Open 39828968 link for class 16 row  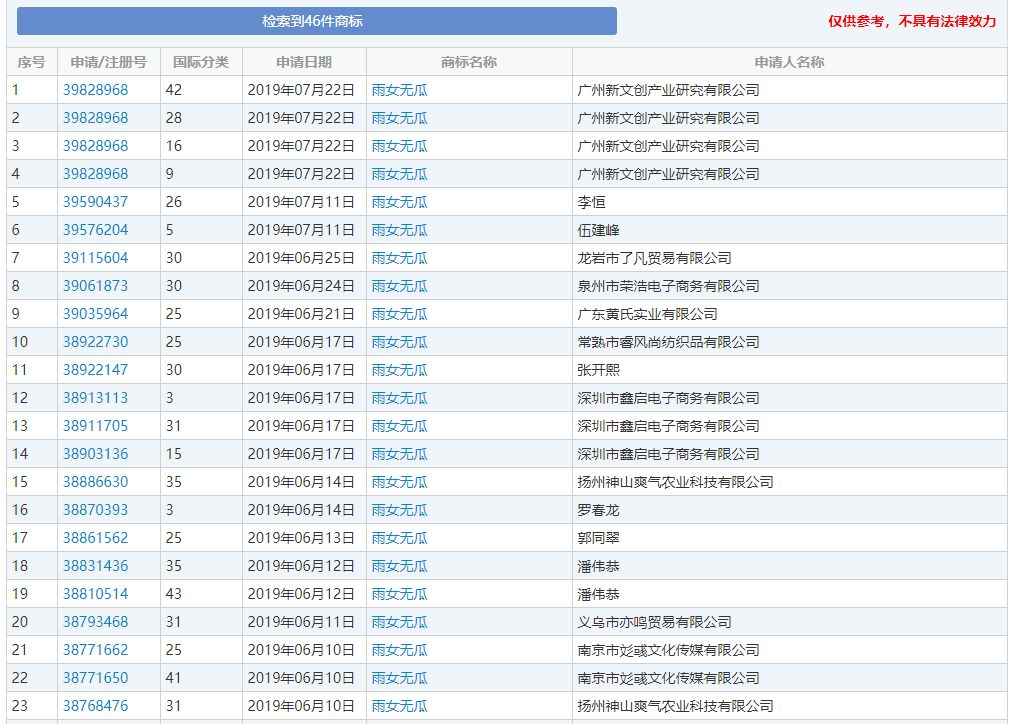click(96, 146)
